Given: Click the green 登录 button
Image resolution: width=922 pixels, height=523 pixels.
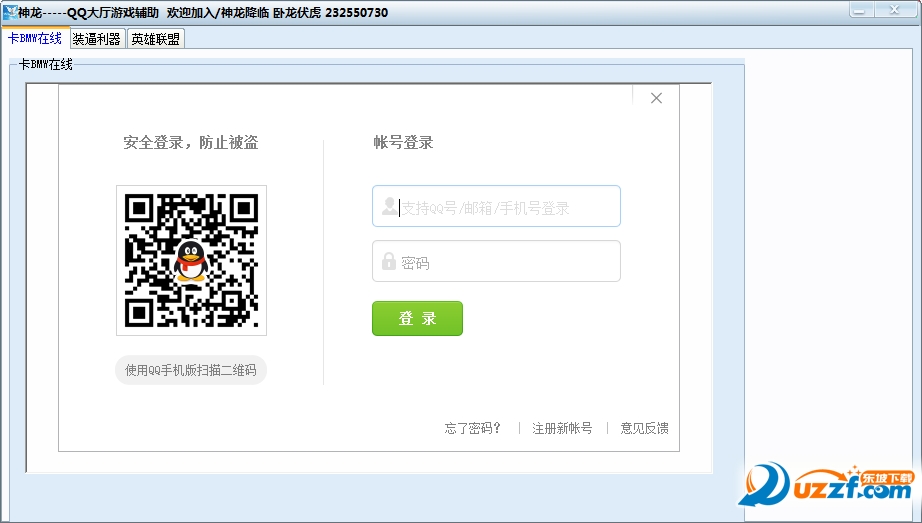Looking at the screenshot, I should coord(417,318).
